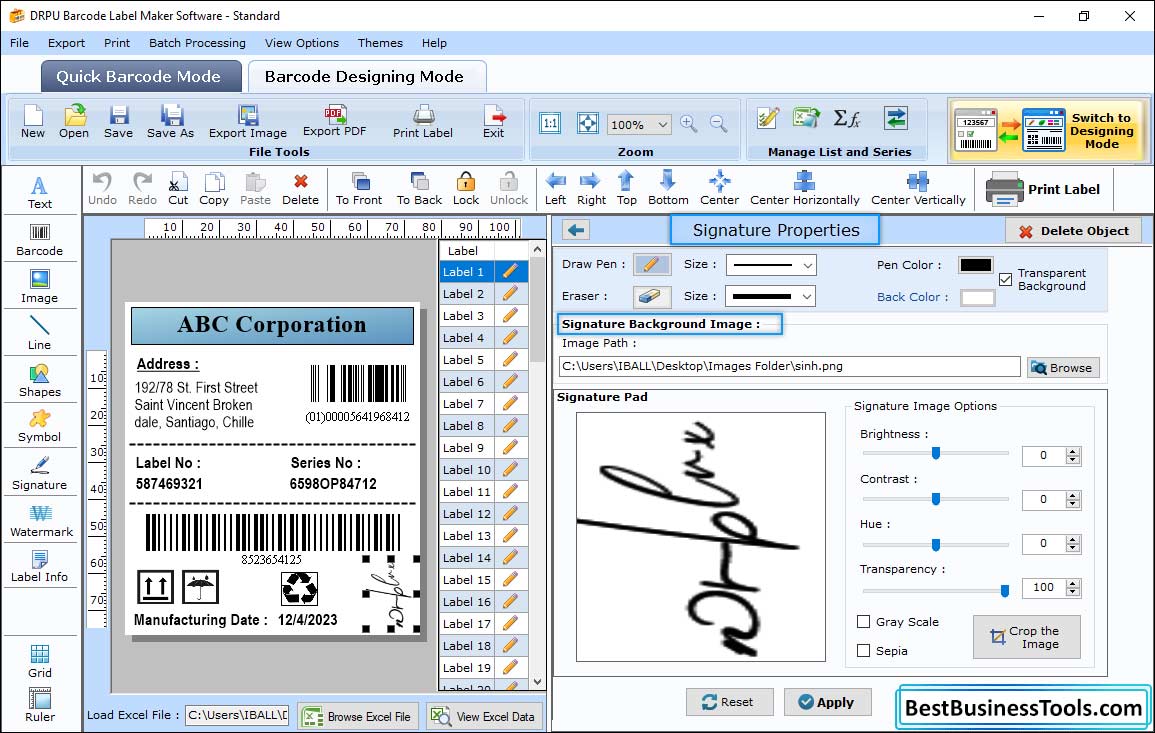Click the fit-to-window zoom icon
This screenshot has width=1155, height=733.
(588, 123)
